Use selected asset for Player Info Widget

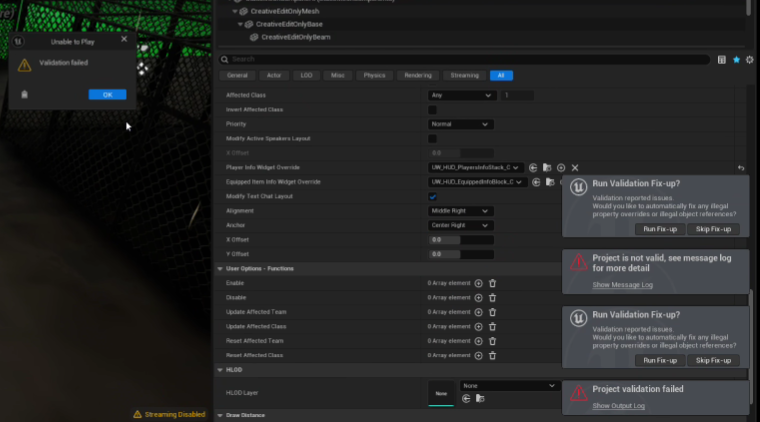[x=533, y=168]
